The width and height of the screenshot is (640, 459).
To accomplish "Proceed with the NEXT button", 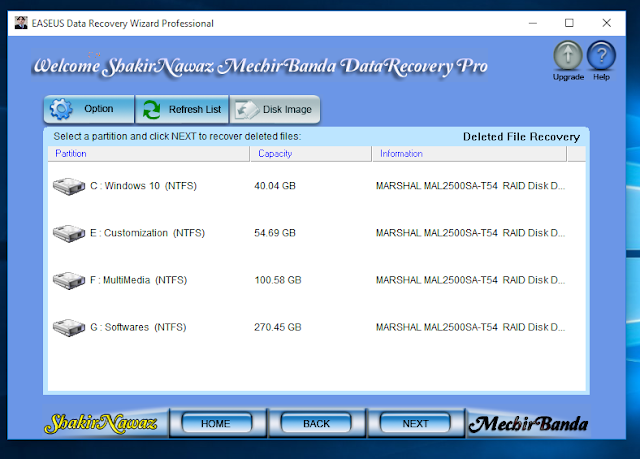I will click(415, 424).
